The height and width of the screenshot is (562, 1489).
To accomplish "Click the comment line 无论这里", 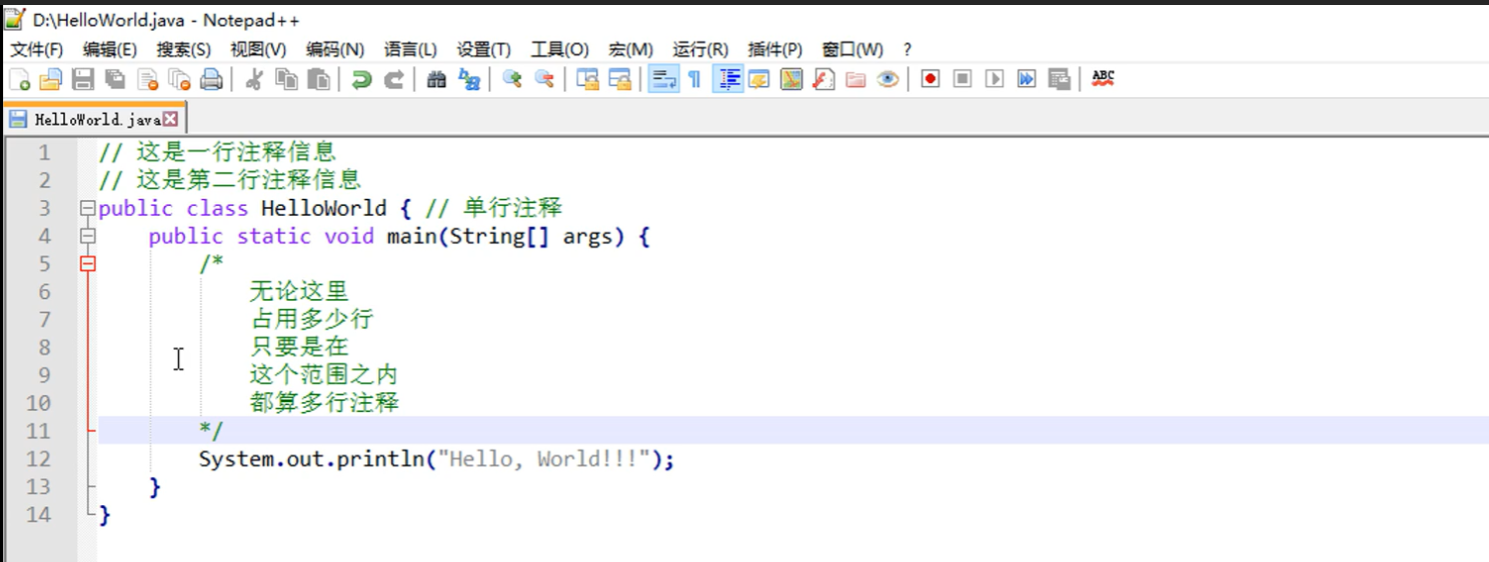I will tap(299, 292).
